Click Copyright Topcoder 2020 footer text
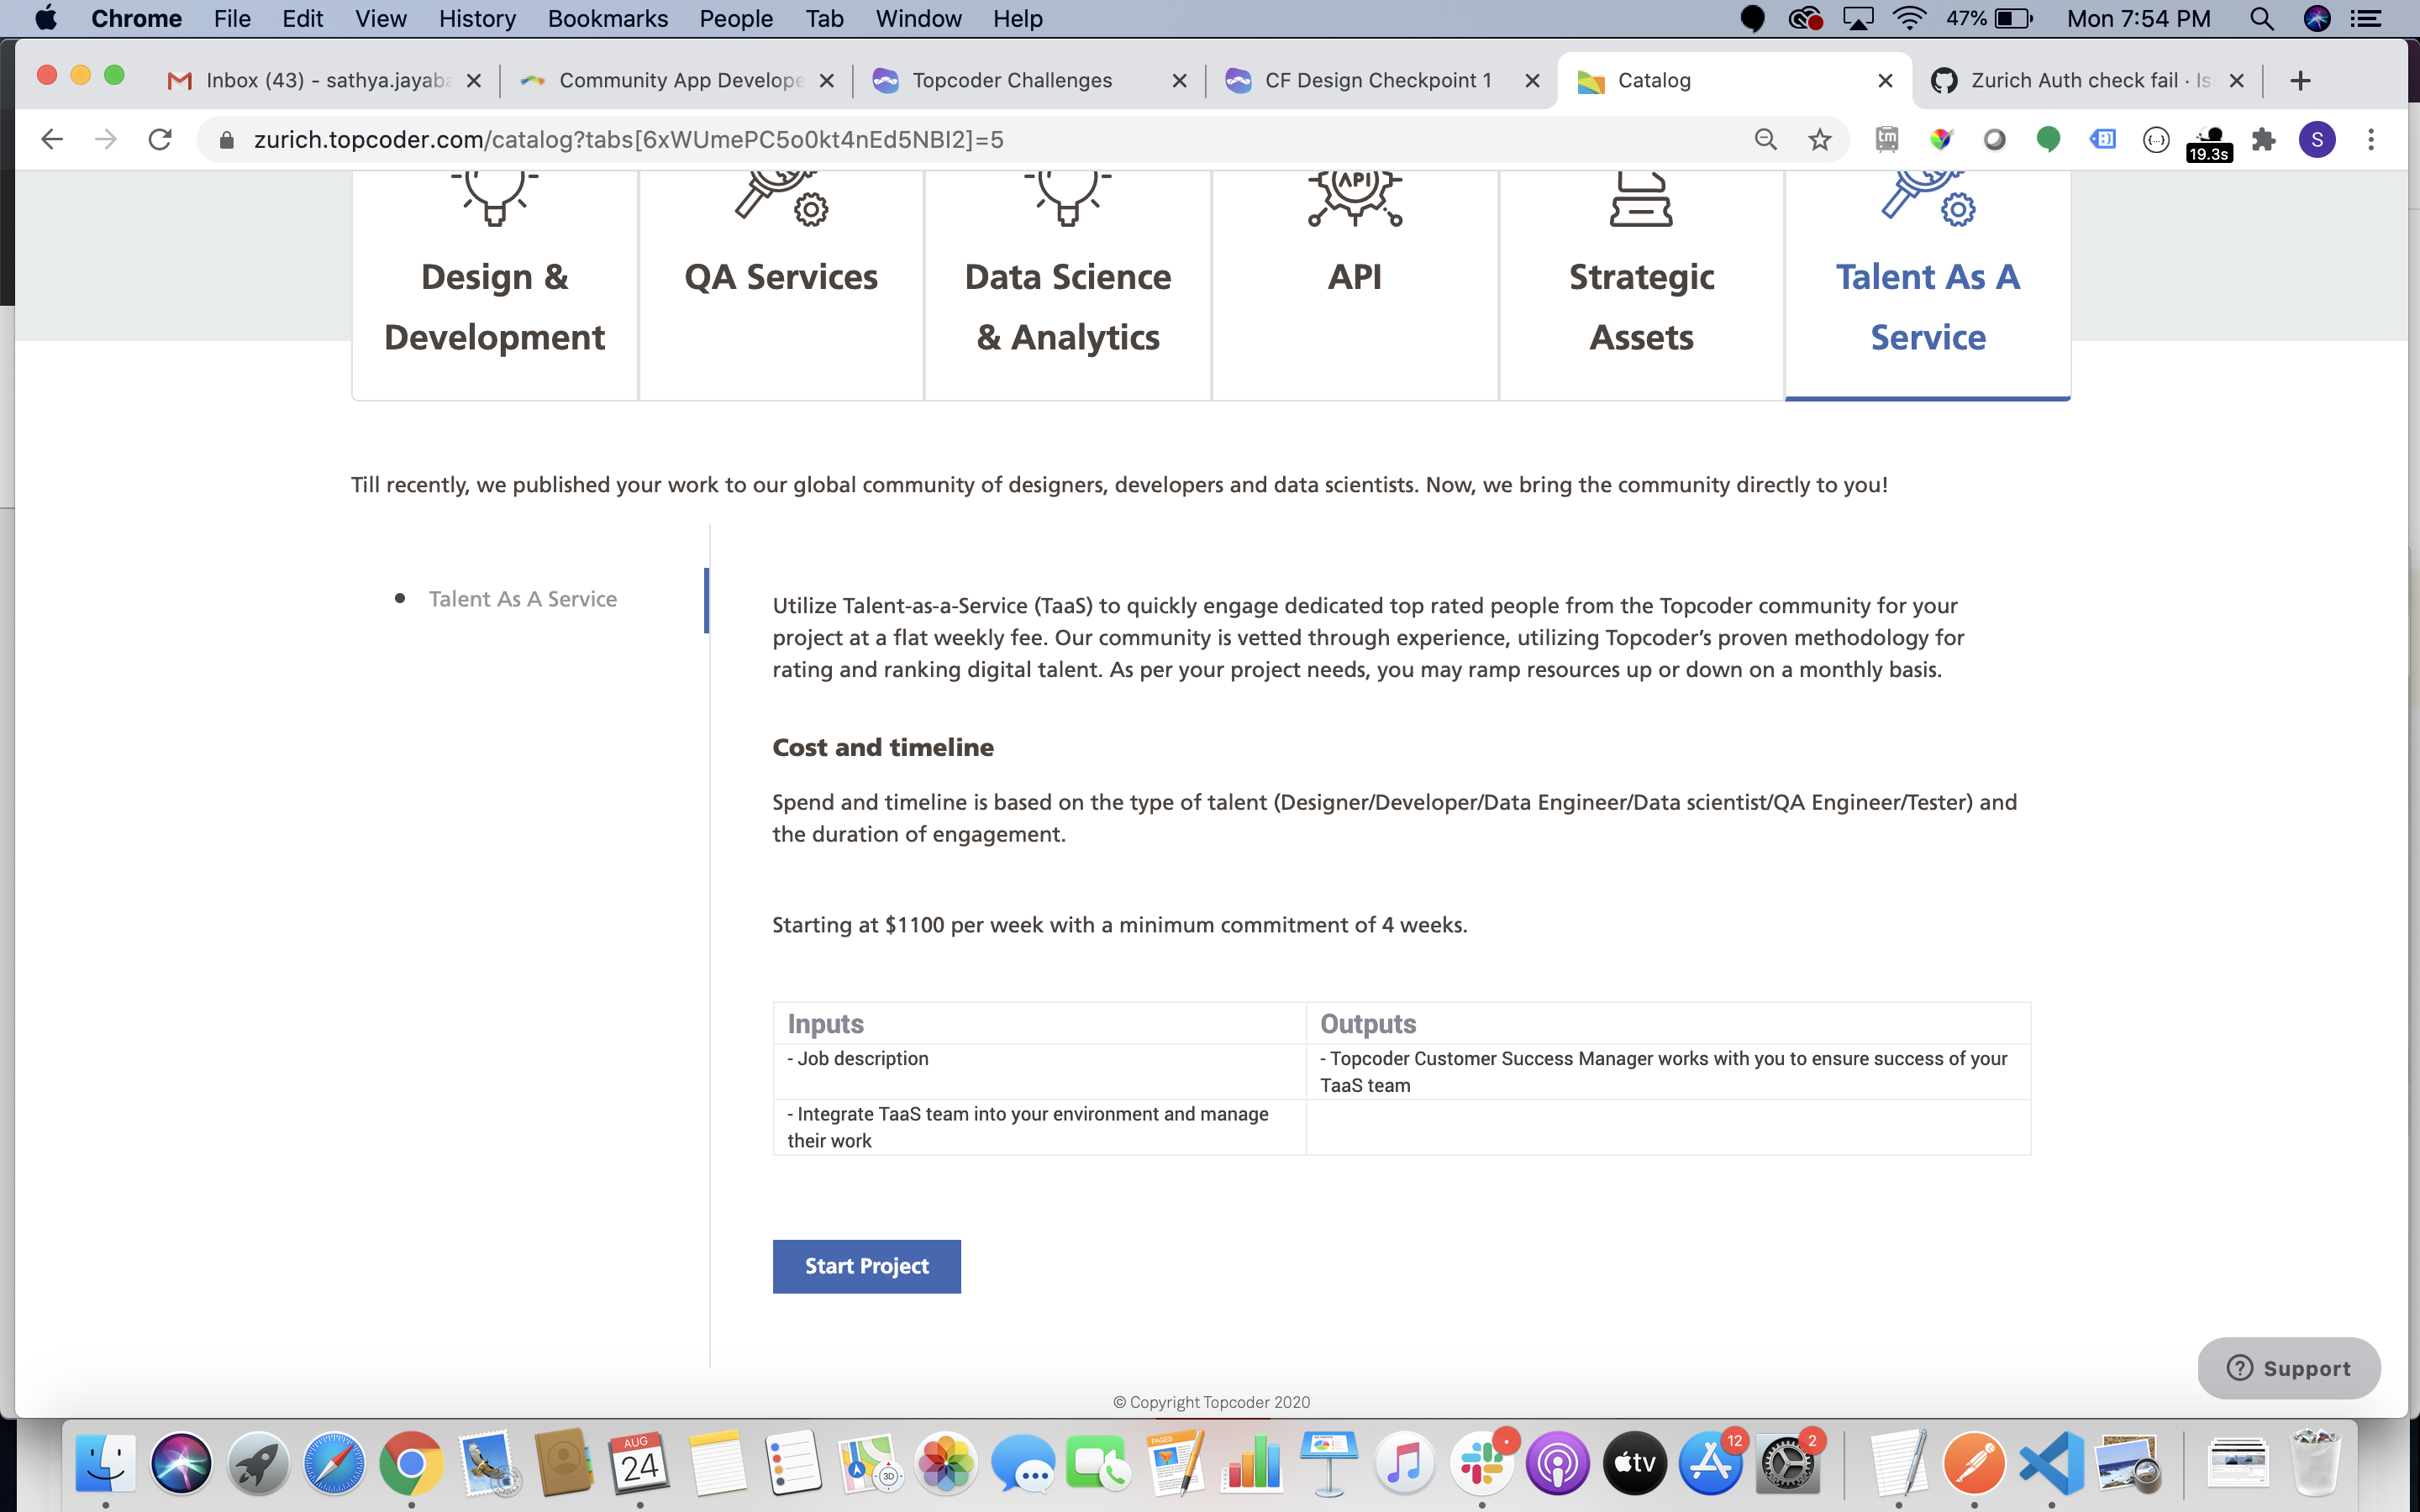 pyautogui.click(x=1211, y=1402)
